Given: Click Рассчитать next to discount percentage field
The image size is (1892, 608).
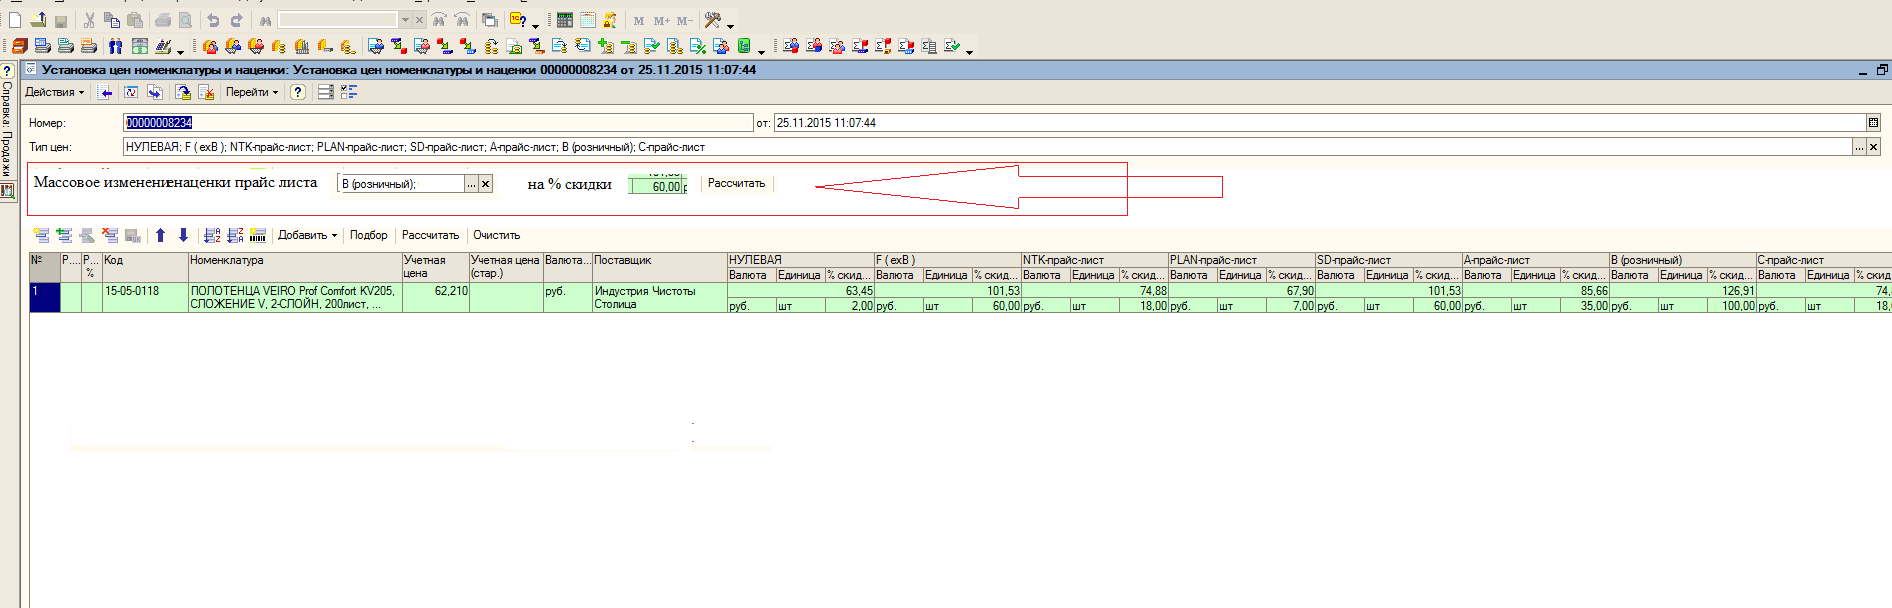Looking at the screenshot, I should 736,184.
